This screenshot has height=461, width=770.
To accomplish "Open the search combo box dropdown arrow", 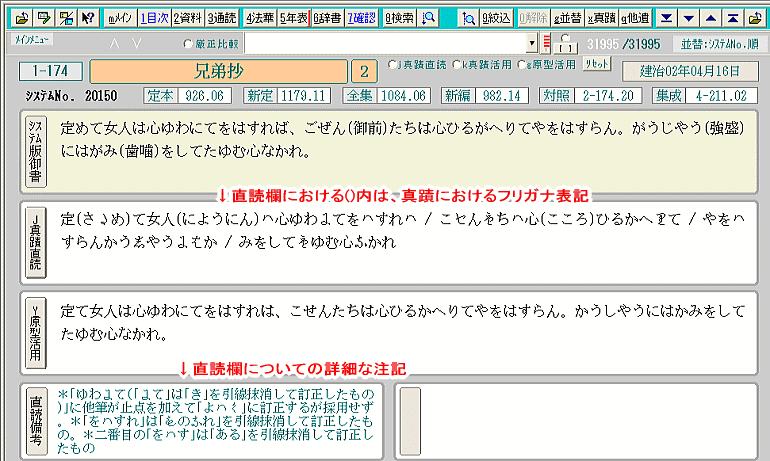I will [532, 43].
